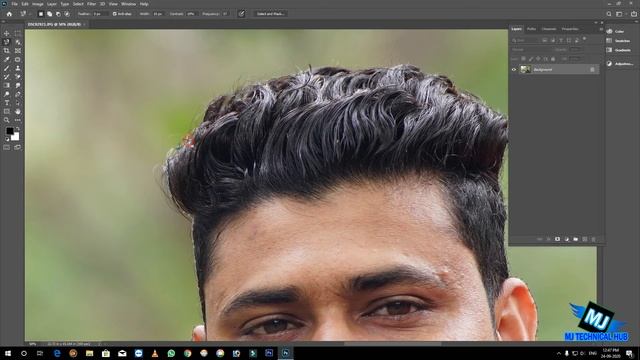Select the Magnetic Lasso tool
640x360 pixels.
click(7, 42)
